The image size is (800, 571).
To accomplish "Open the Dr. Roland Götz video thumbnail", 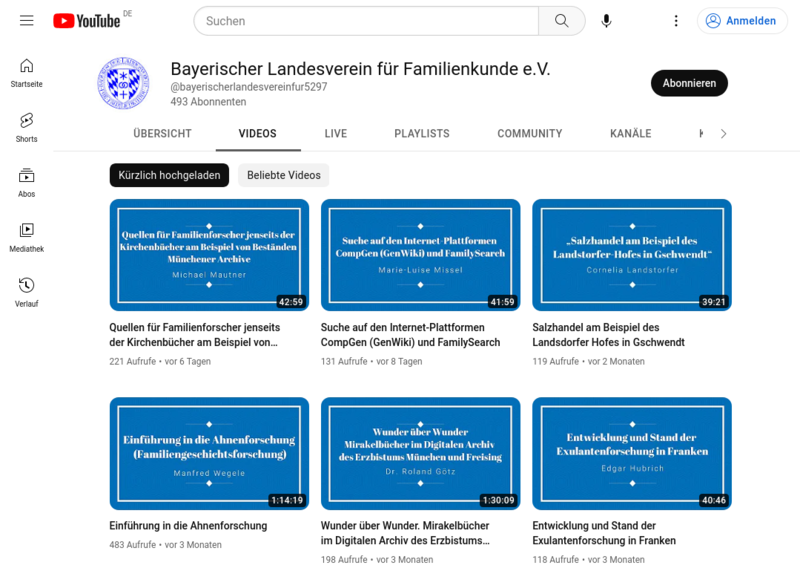I will click(x=420, y=453).
